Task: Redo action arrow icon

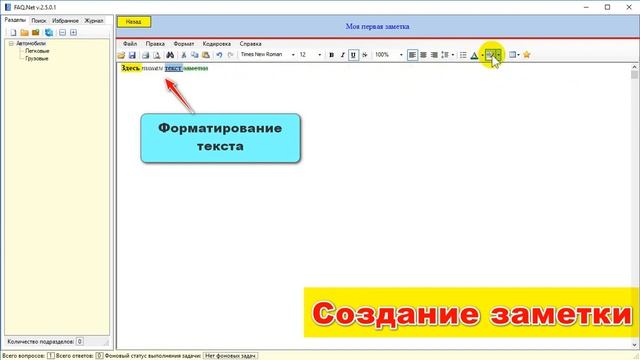Action: click(x=231, y=55)
